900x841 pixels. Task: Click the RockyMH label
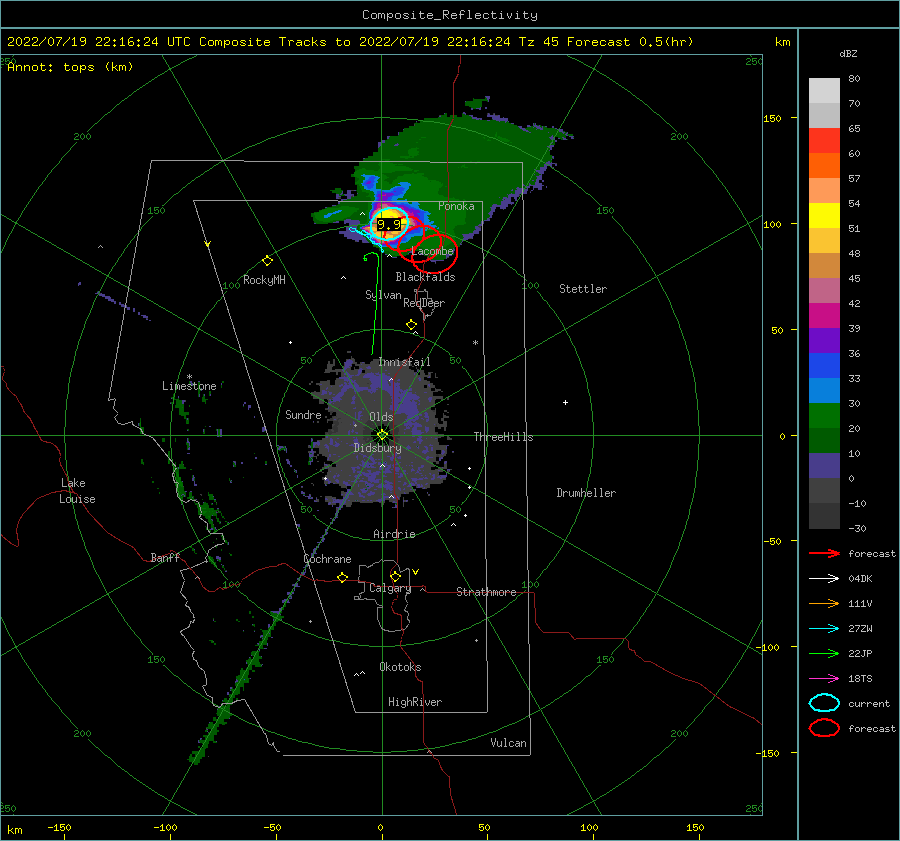pyautogui.click(x=264, y=280)
